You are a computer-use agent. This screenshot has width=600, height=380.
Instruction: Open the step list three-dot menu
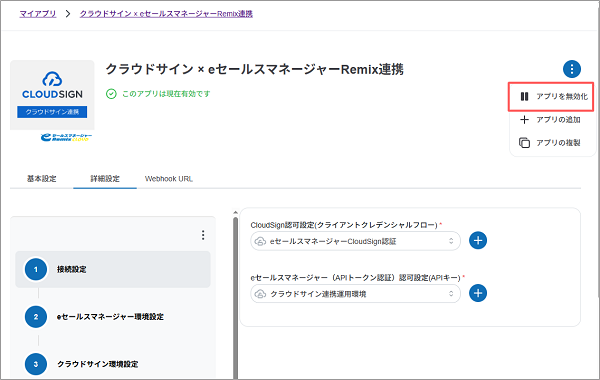tap(203, 235)
